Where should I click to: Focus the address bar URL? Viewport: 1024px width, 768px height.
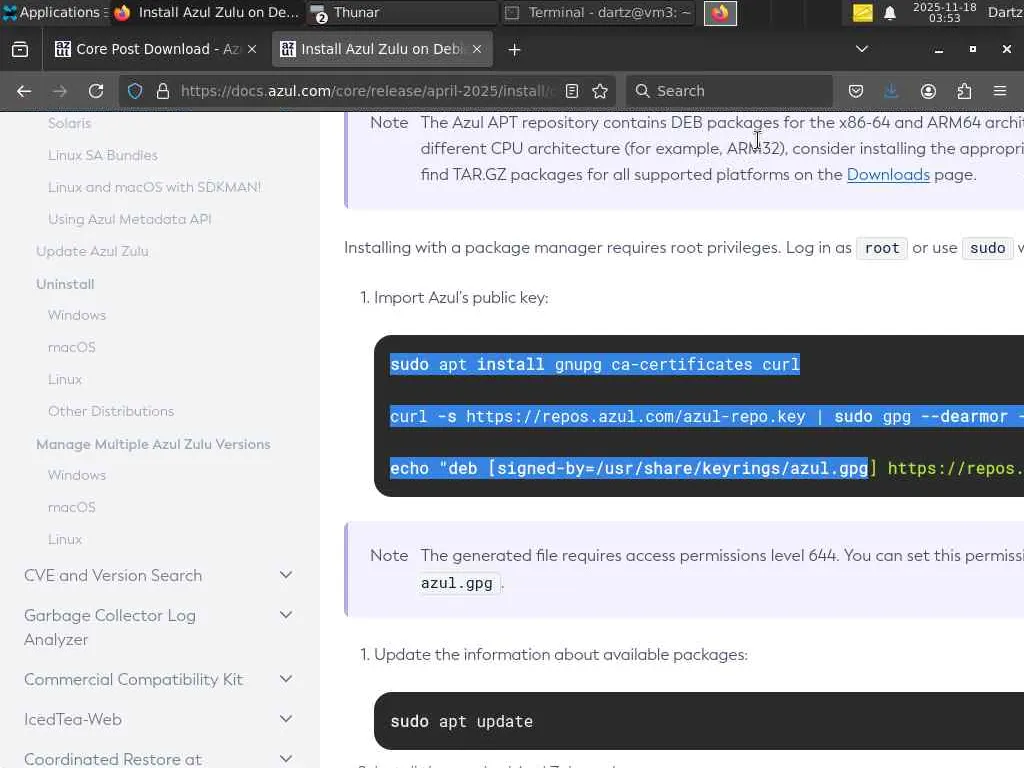[366, 91]
